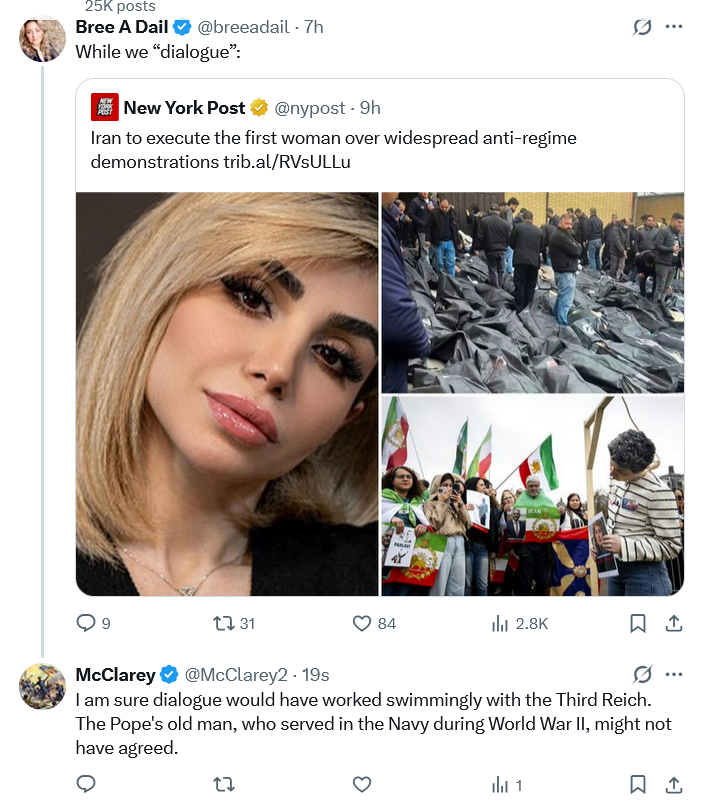Bookmark McClarey's comment
The width and height of the screenshot is (704, 804).
pos(637,785)
